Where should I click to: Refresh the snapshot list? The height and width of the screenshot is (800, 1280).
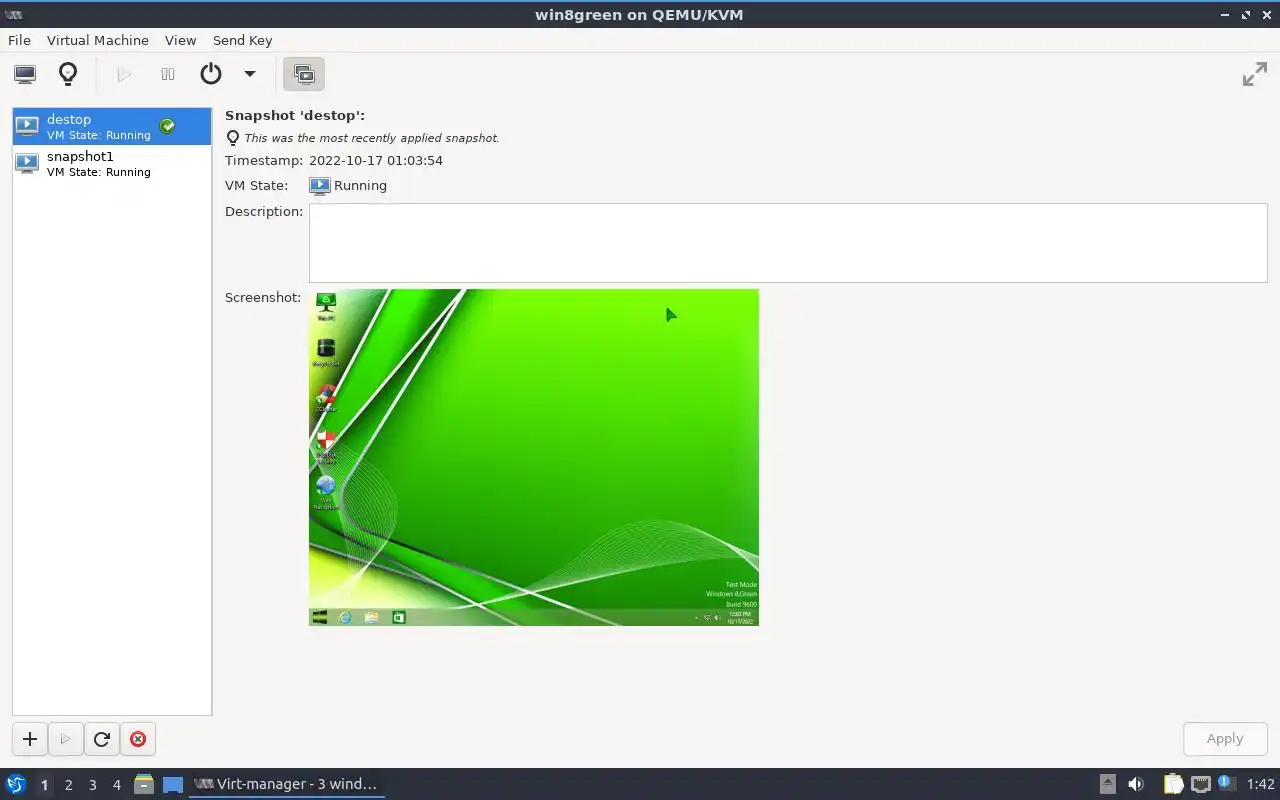(x=101, y=739)
